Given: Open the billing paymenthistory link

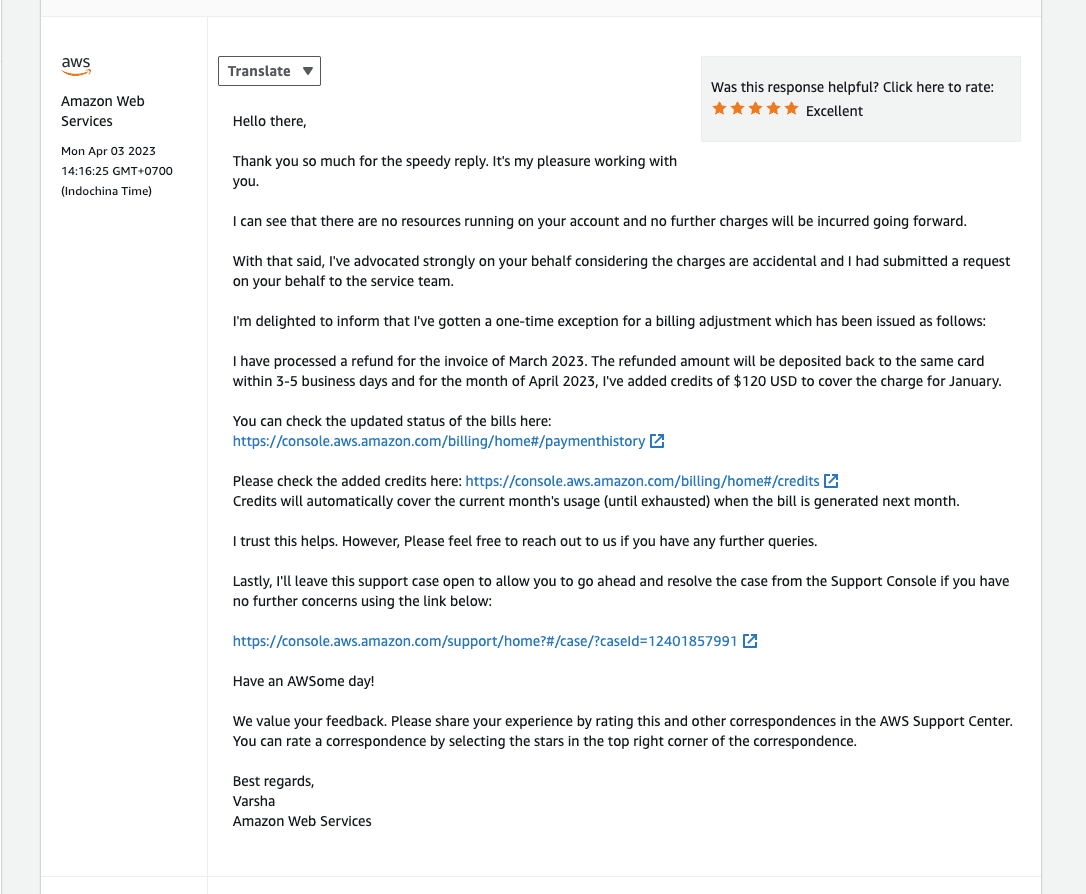Looking at the screenshot, I should (439, 441).
